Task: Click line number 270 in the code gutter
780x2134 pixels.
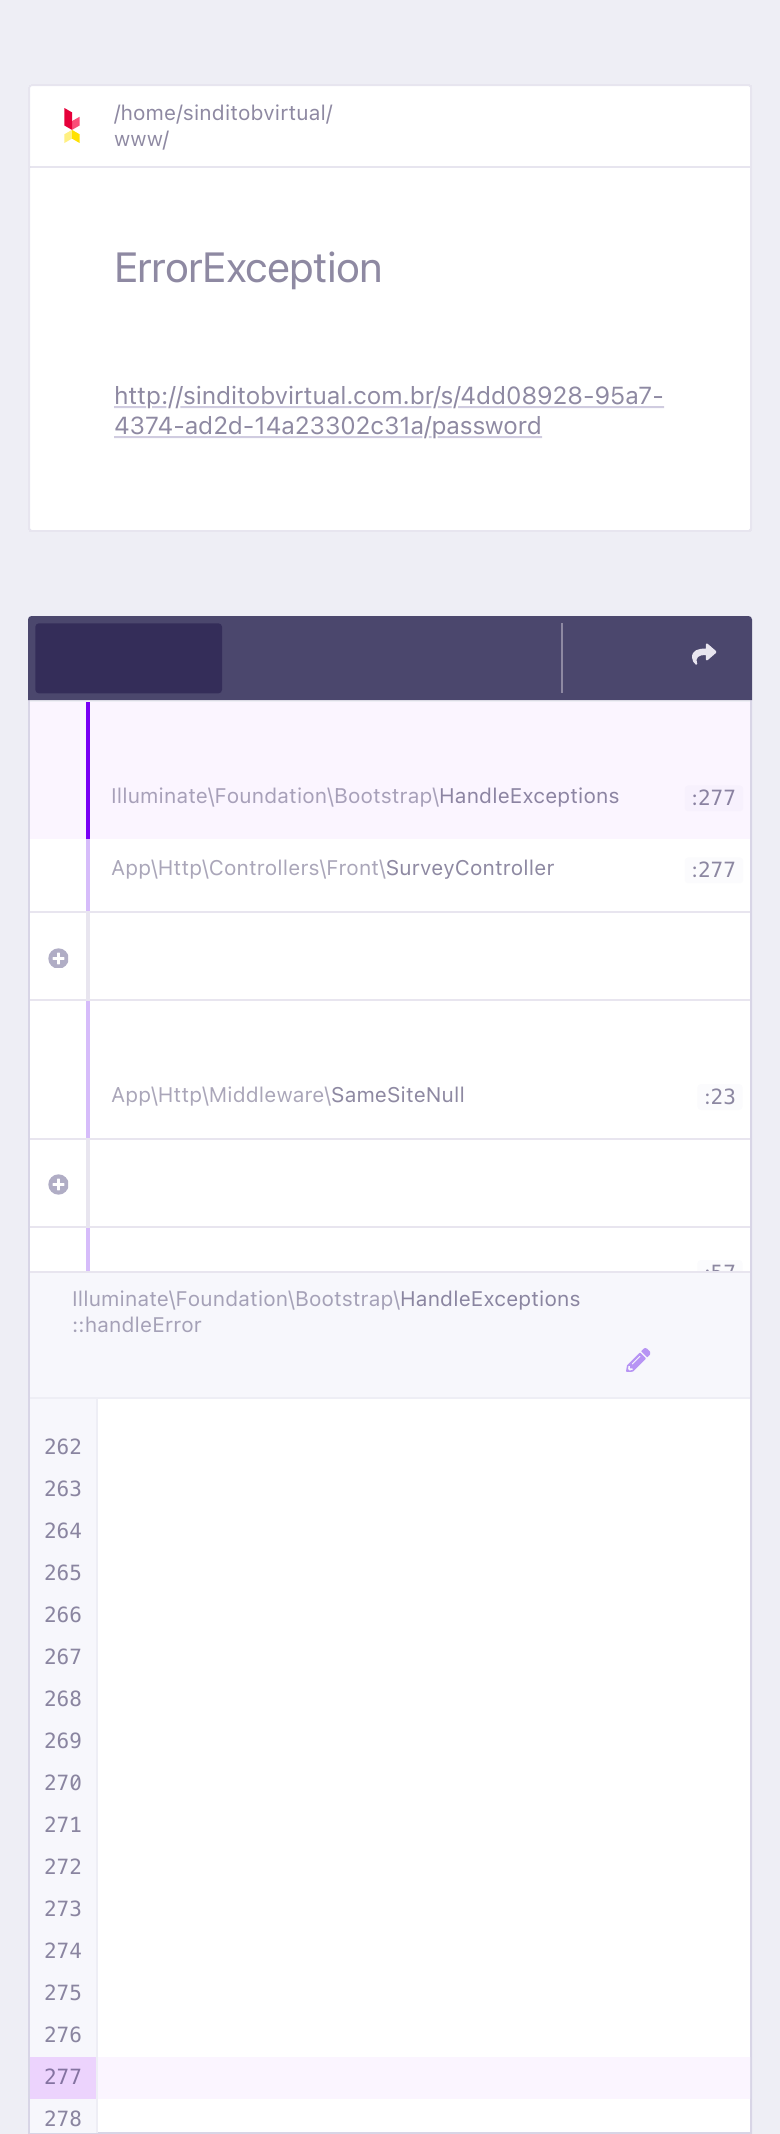Action: click(x=63, y=1783)
